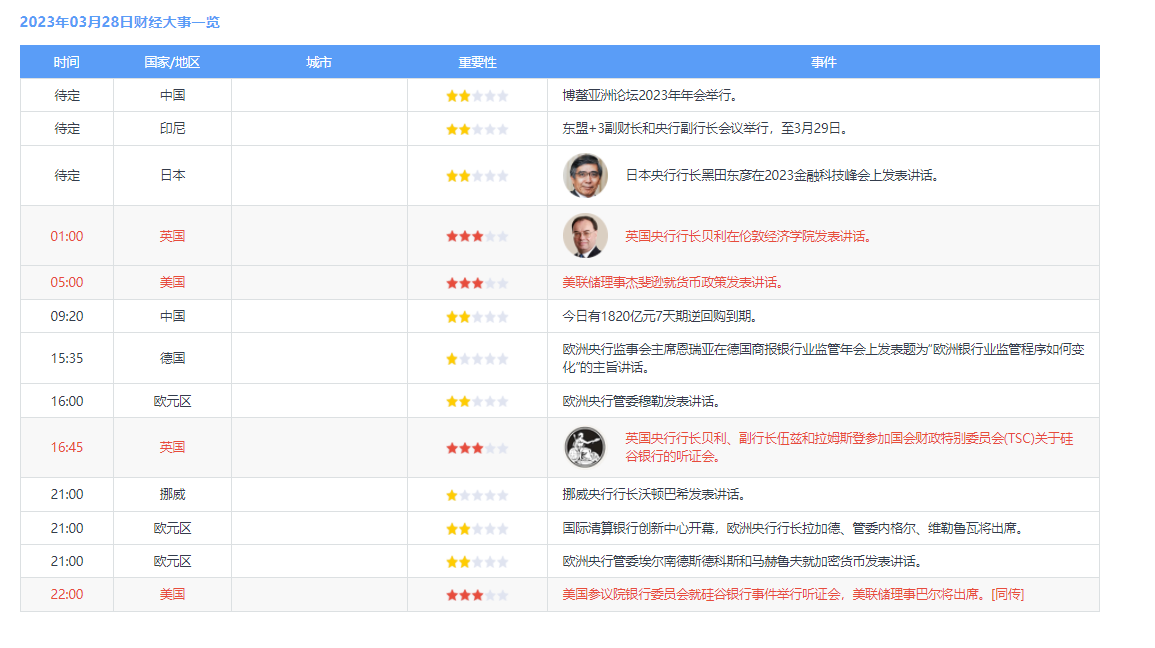Screen dimensions: 1155x648
Task: Click 欧元区 in the 16:00 row
Action: [172, 401]
